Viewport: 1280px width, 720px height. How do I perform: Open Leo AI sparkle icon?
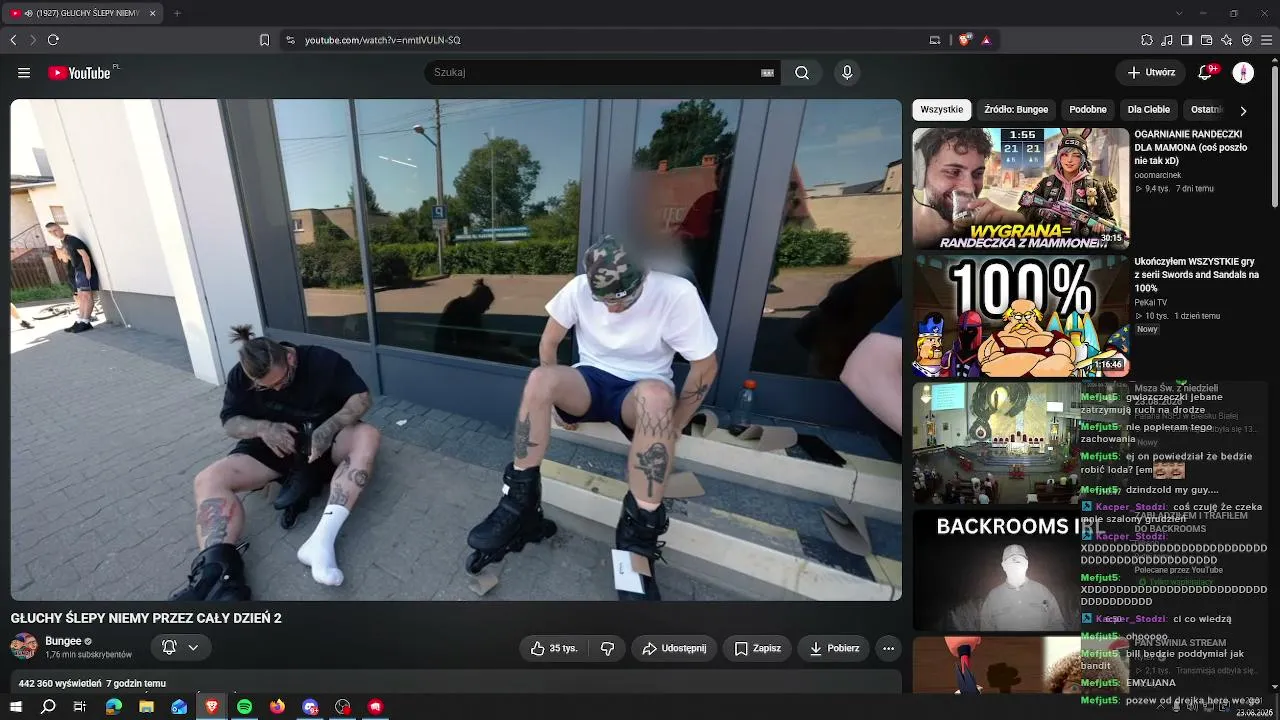click(x=1227, y=40)
